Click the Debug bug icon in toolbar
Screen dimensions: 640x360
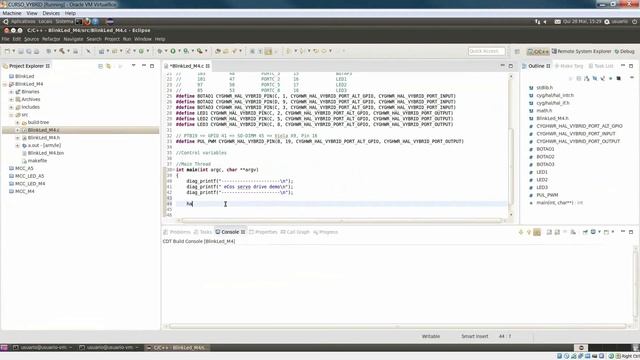pyautogui.click(x=160, y=51)
